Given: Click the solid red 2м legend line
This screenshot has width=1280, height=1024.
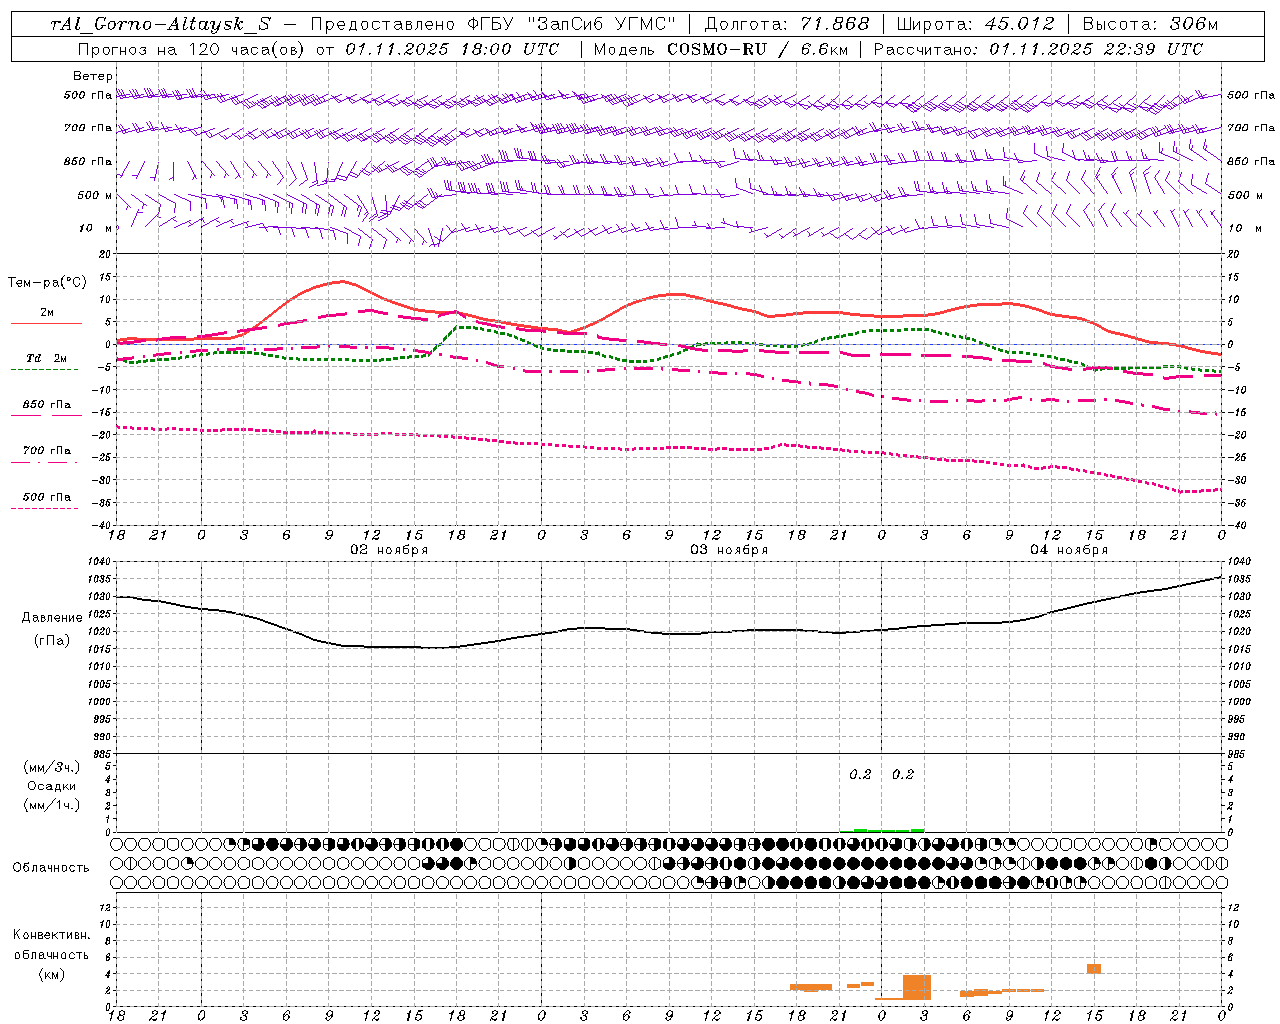Looking at the screenshot, I should click(46, 323).
